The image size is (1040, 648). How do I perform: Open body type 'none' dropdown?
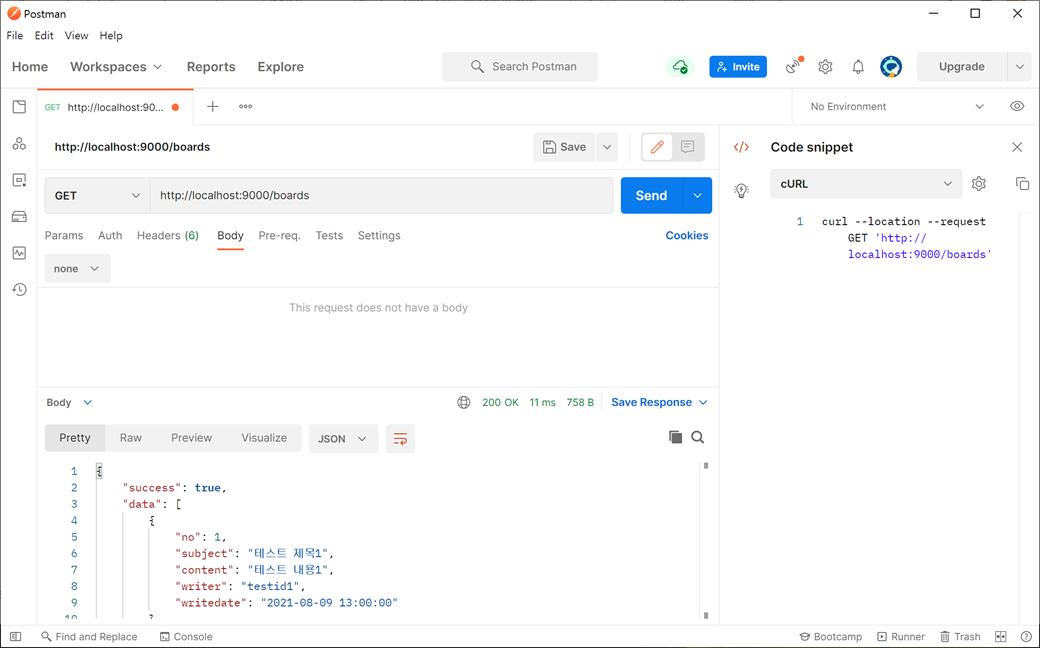pyautogui.click(x=78, y=269)
